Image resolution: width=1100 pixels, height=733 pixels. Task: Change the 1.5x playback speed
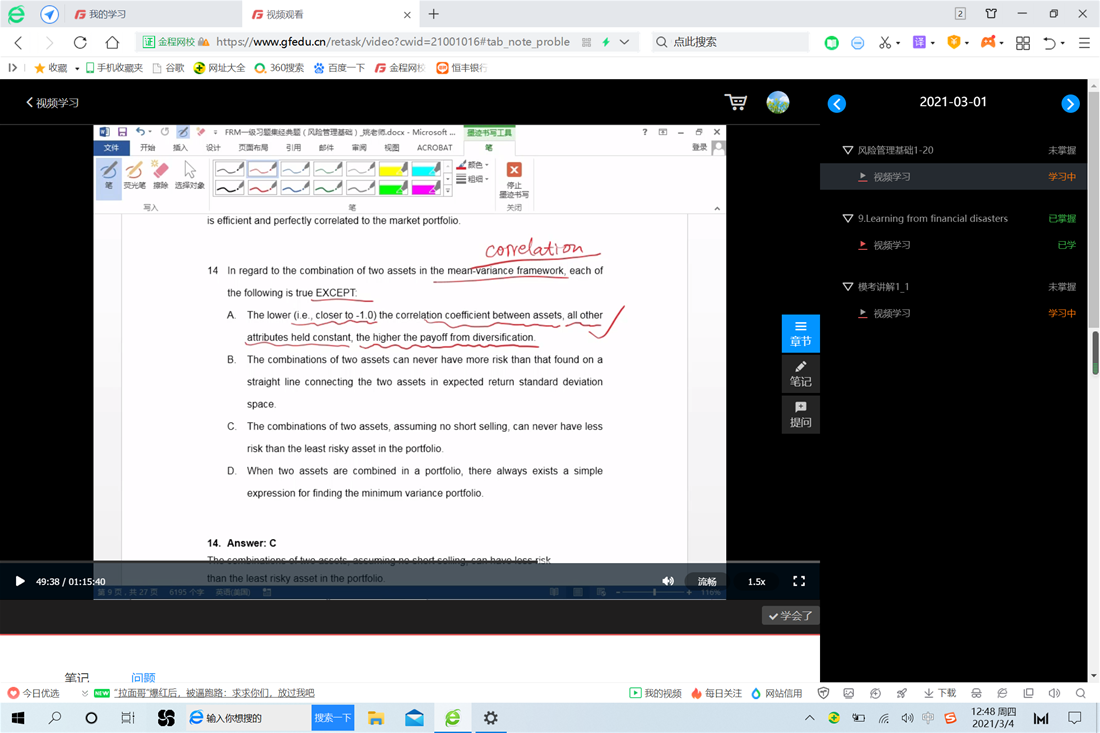pyautogui.click(x=756, y=581)
